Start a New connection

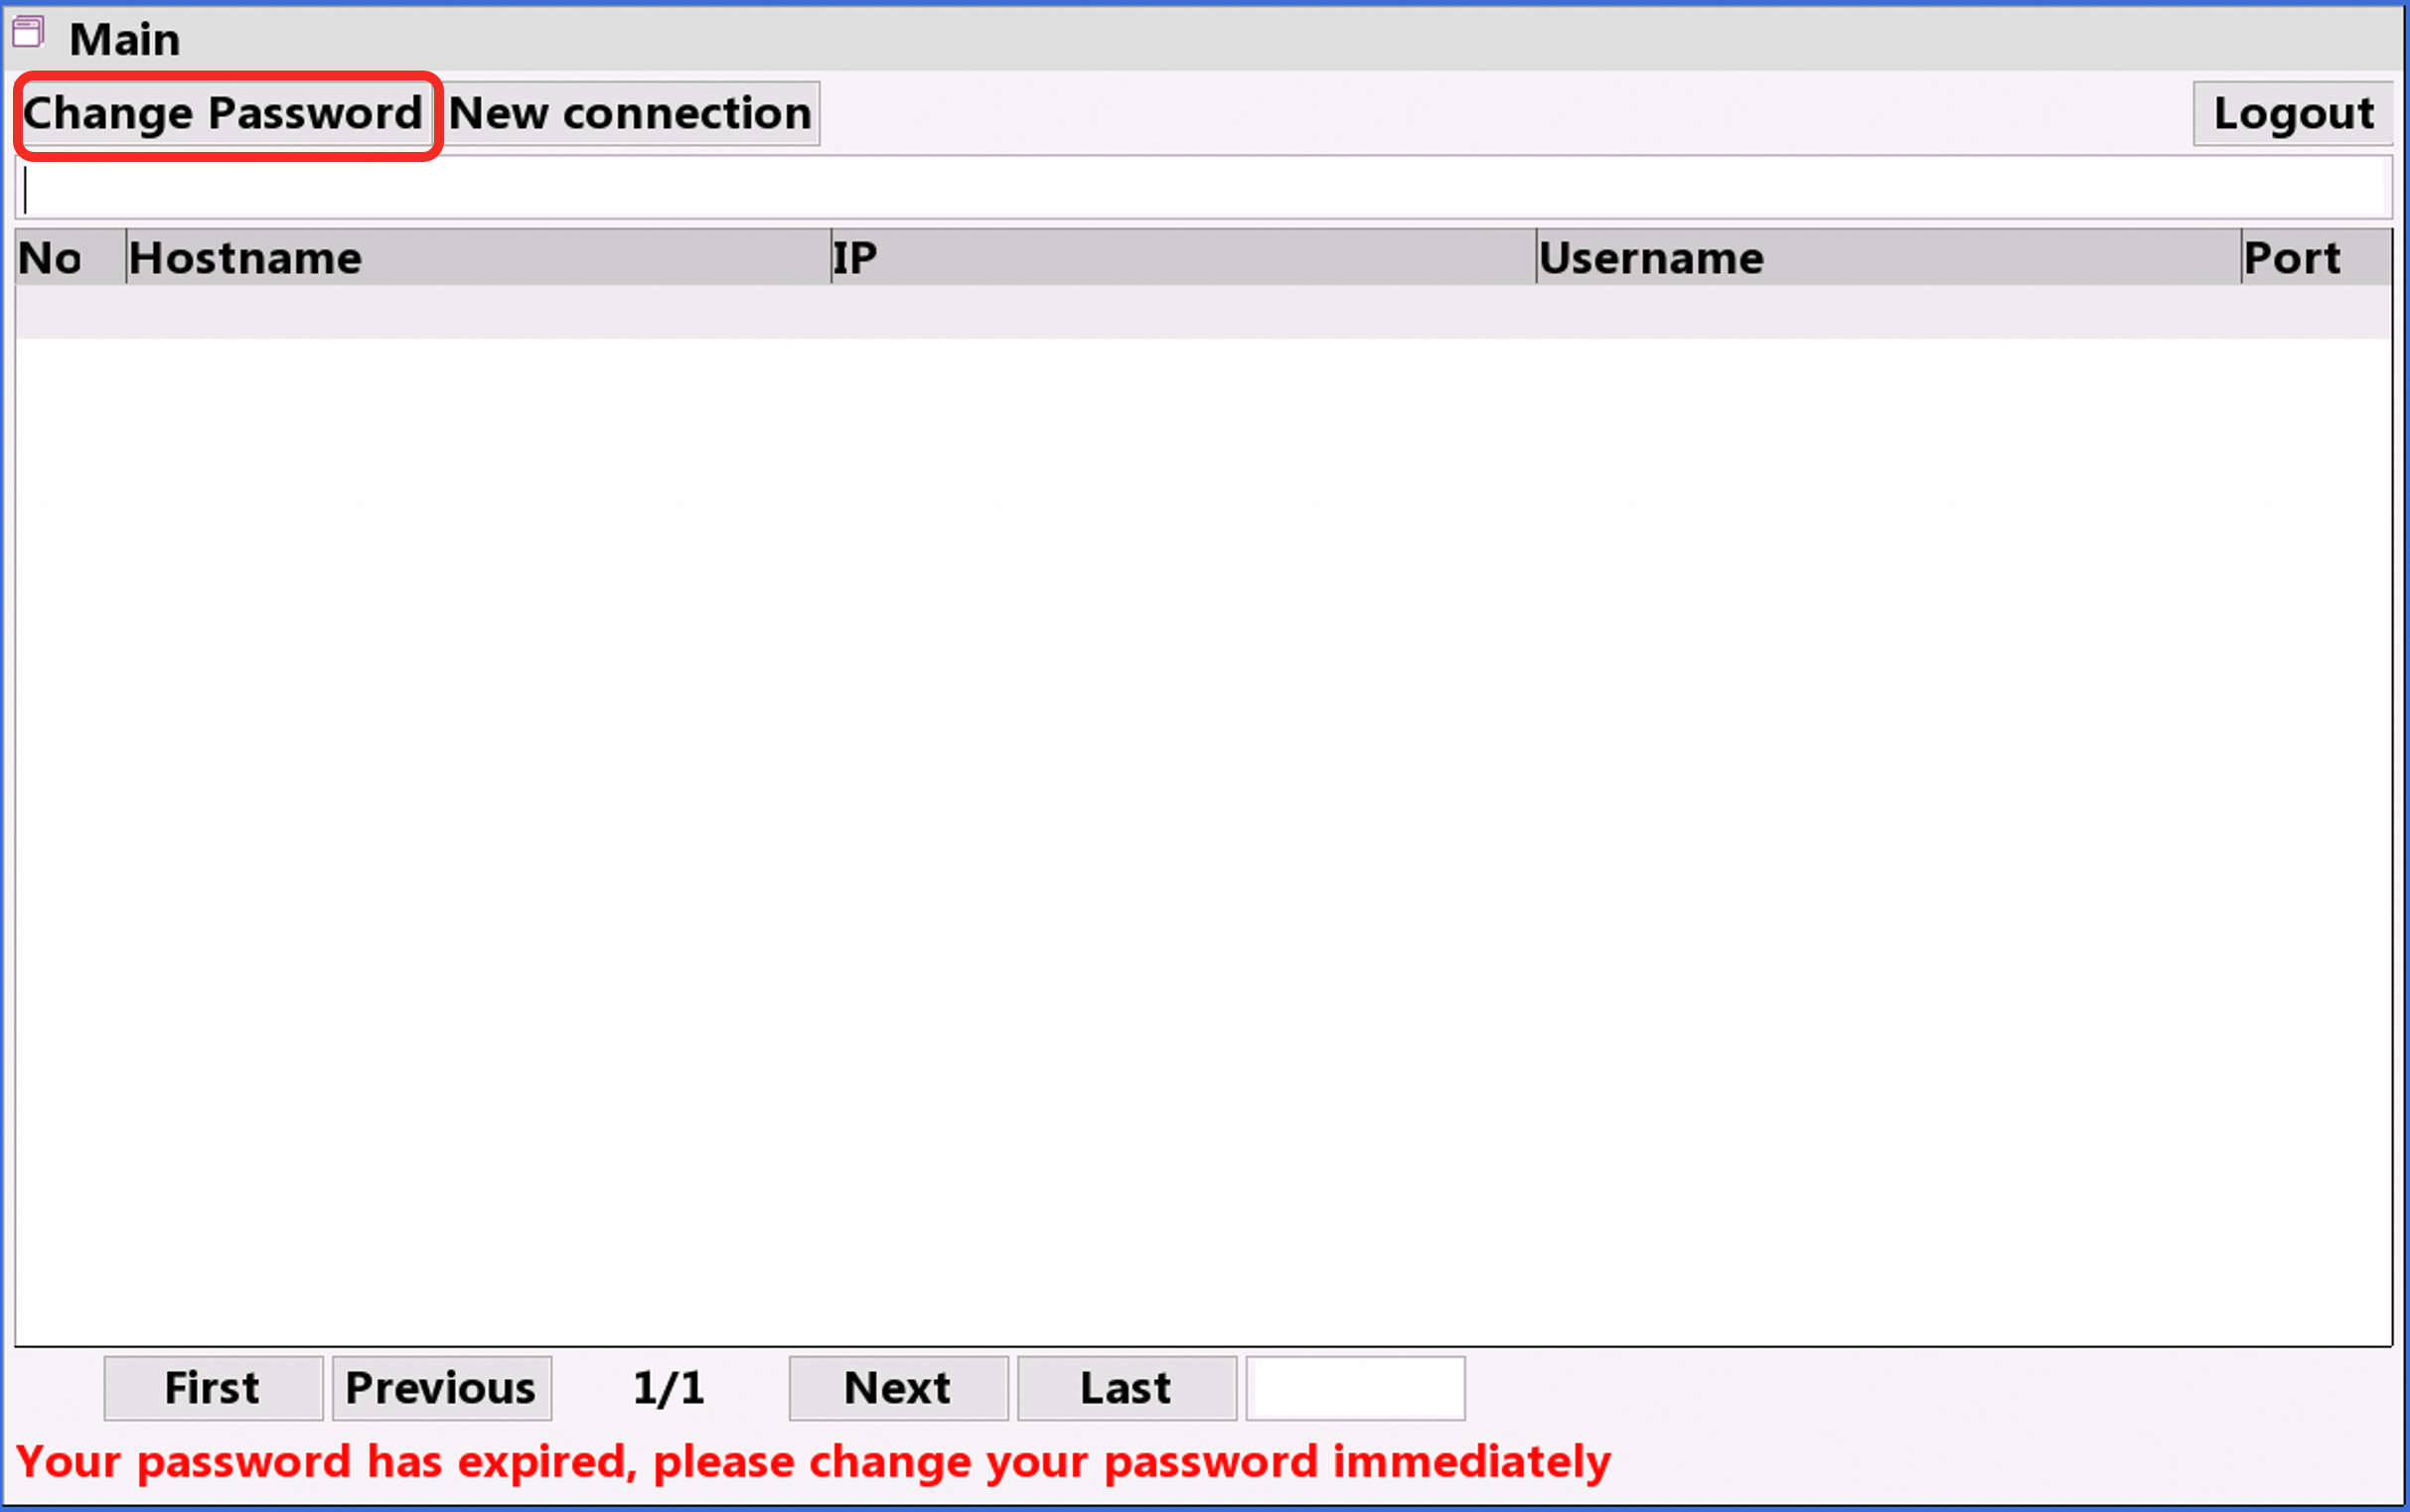pyautogui.click(x=630, y=114)
